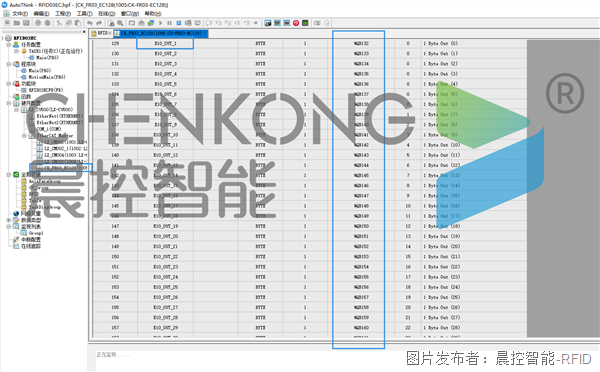This screenshot has width=600, height=372.
Task: Click the E10_OUT_1 variable name cell
Action: (165, 43)
